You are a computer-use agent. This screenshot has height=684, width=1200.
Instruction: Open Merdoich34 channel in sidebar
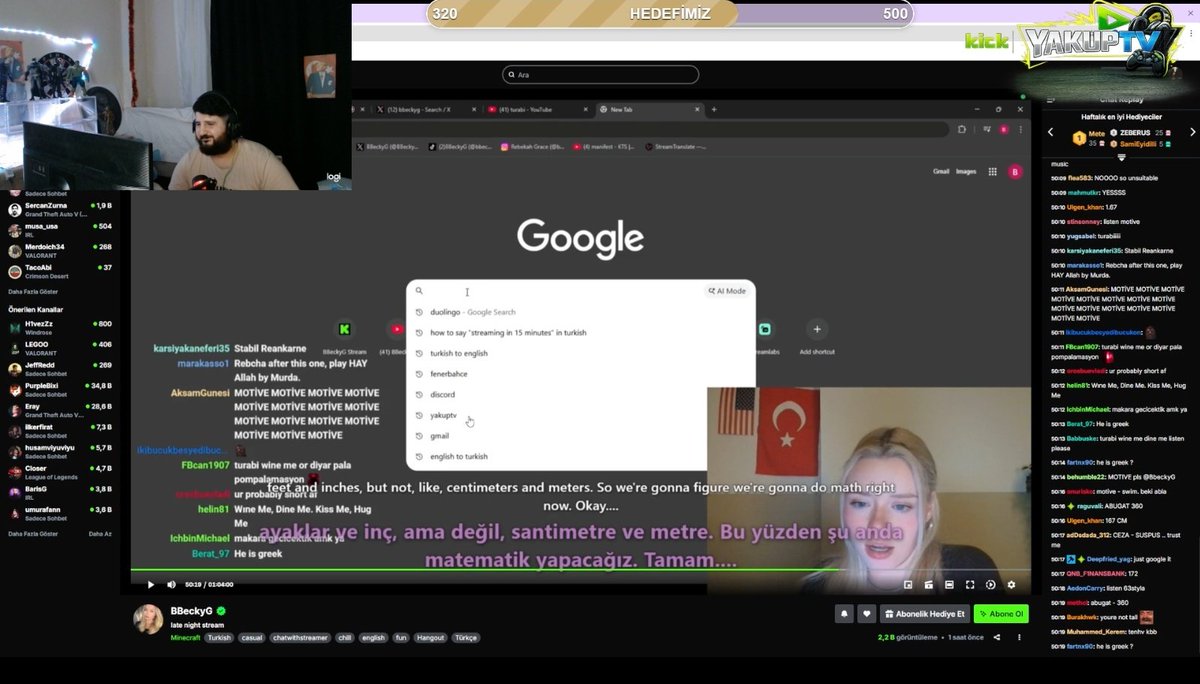coord(60,250)
